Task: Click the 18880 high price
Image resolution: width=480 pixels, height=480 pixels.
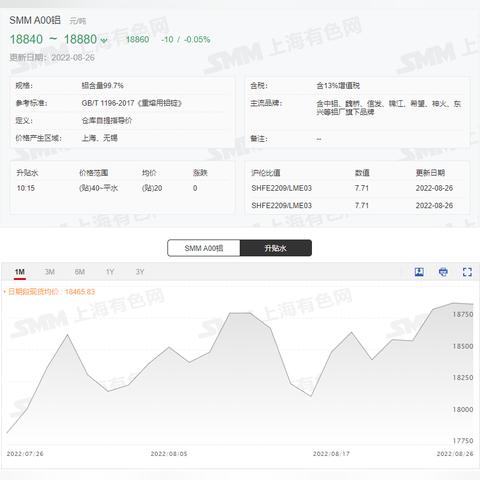Action: tap(80, 39)
